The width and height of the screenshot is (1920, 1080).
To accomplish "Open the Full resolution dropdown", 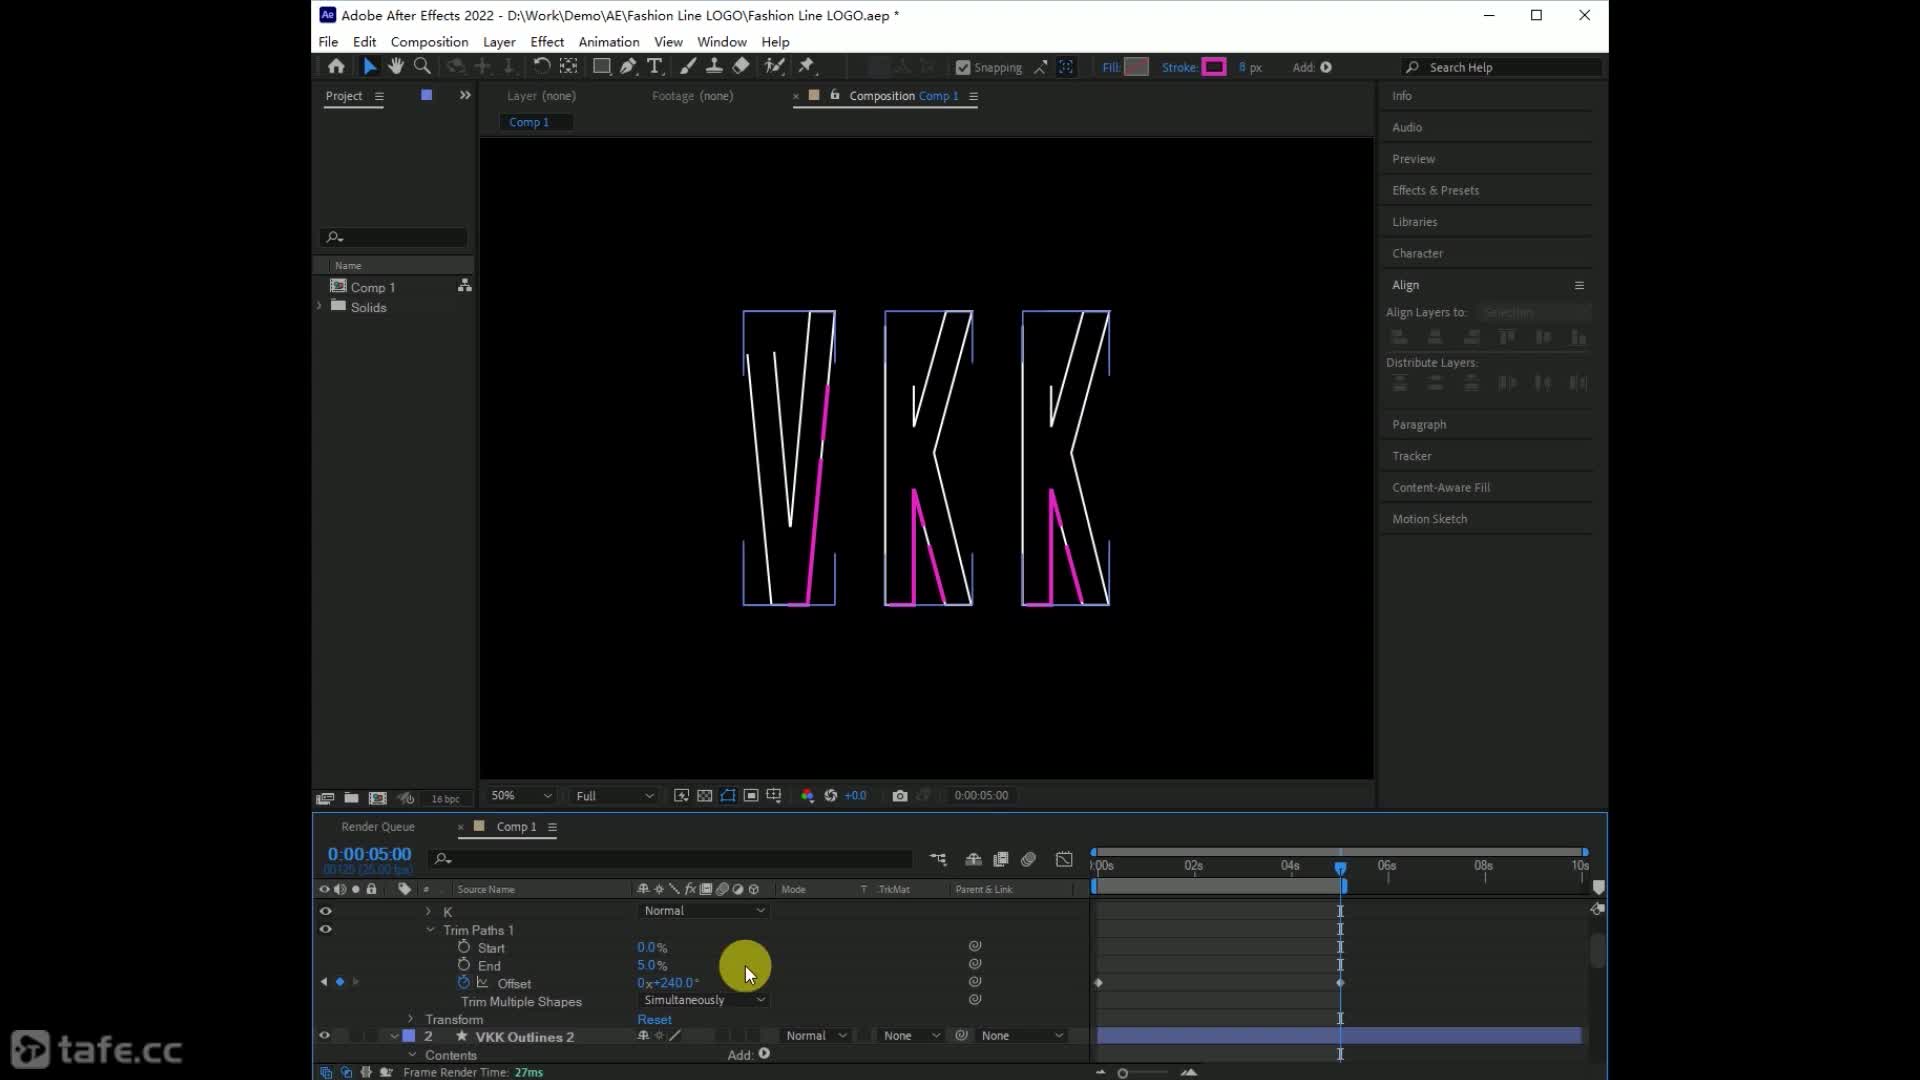I will [614, 796].
